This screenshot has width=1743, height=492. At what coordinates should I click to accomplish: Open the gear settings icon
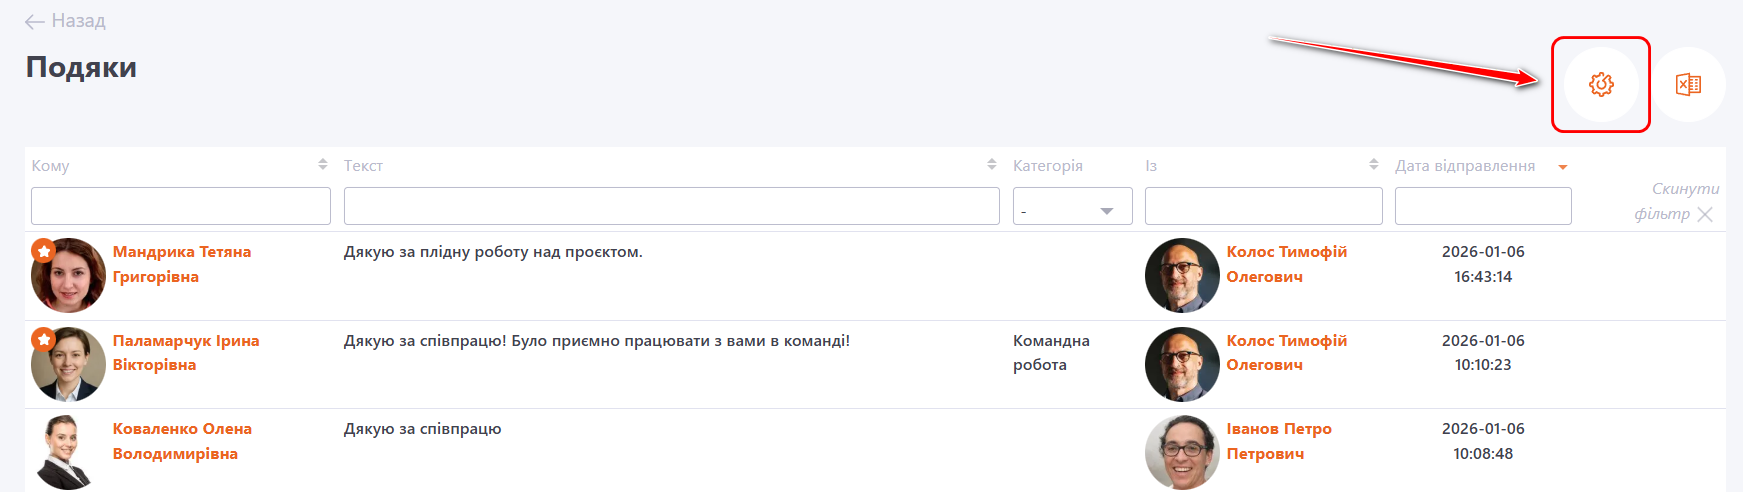click(x=1601, y=85)
